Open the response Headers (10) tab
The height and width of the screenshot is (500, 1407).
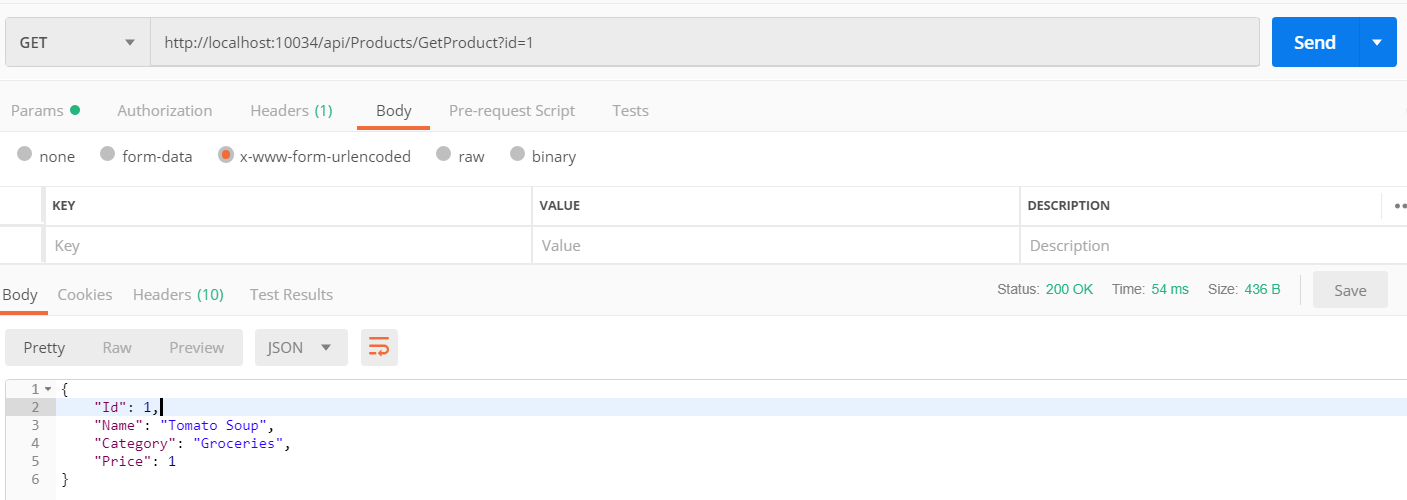[x=178, y=294]
